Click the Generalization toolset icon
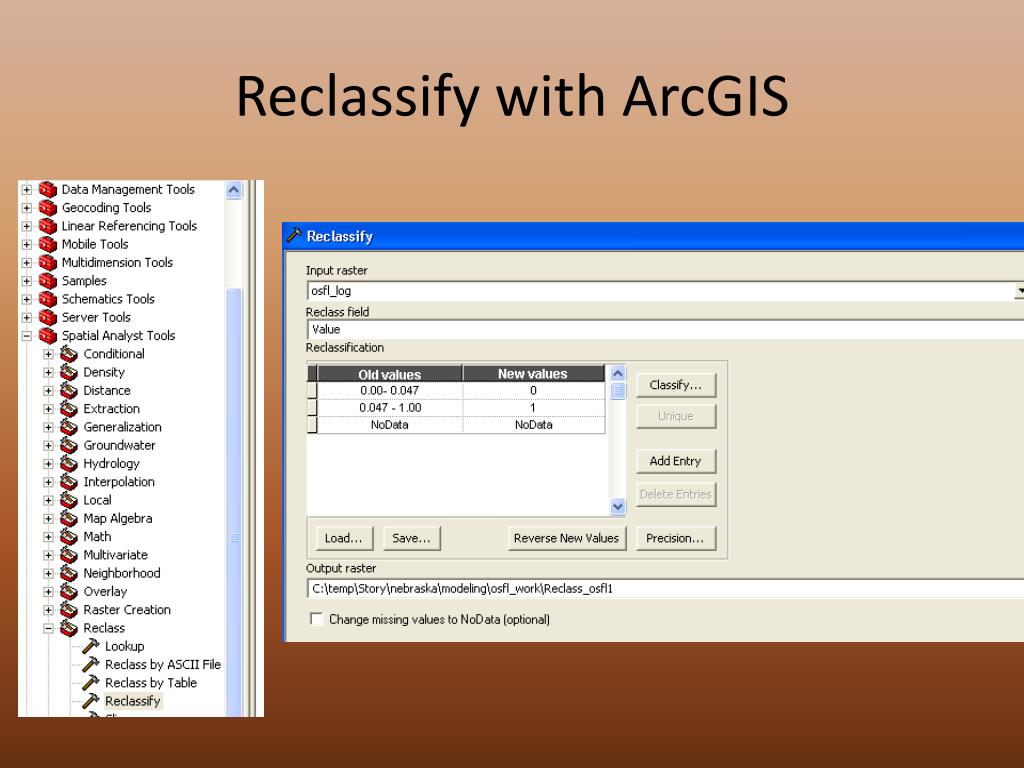Screen dimensions: 1024x768 tap(69, 427)
